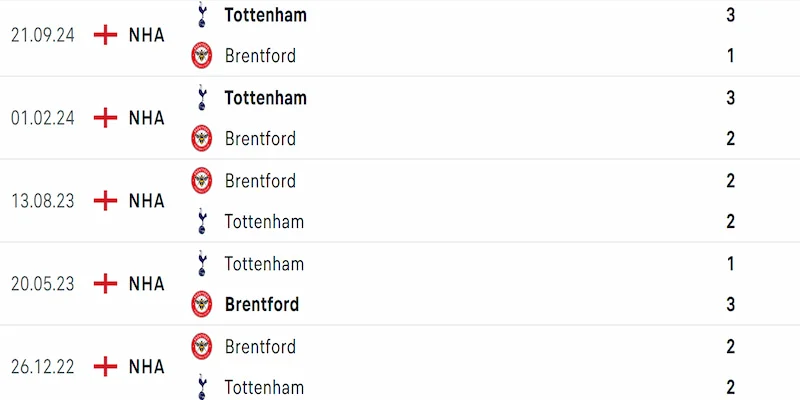Select the 21.09.24 match date
800x400 pixels.
click(x=43, y=35)
